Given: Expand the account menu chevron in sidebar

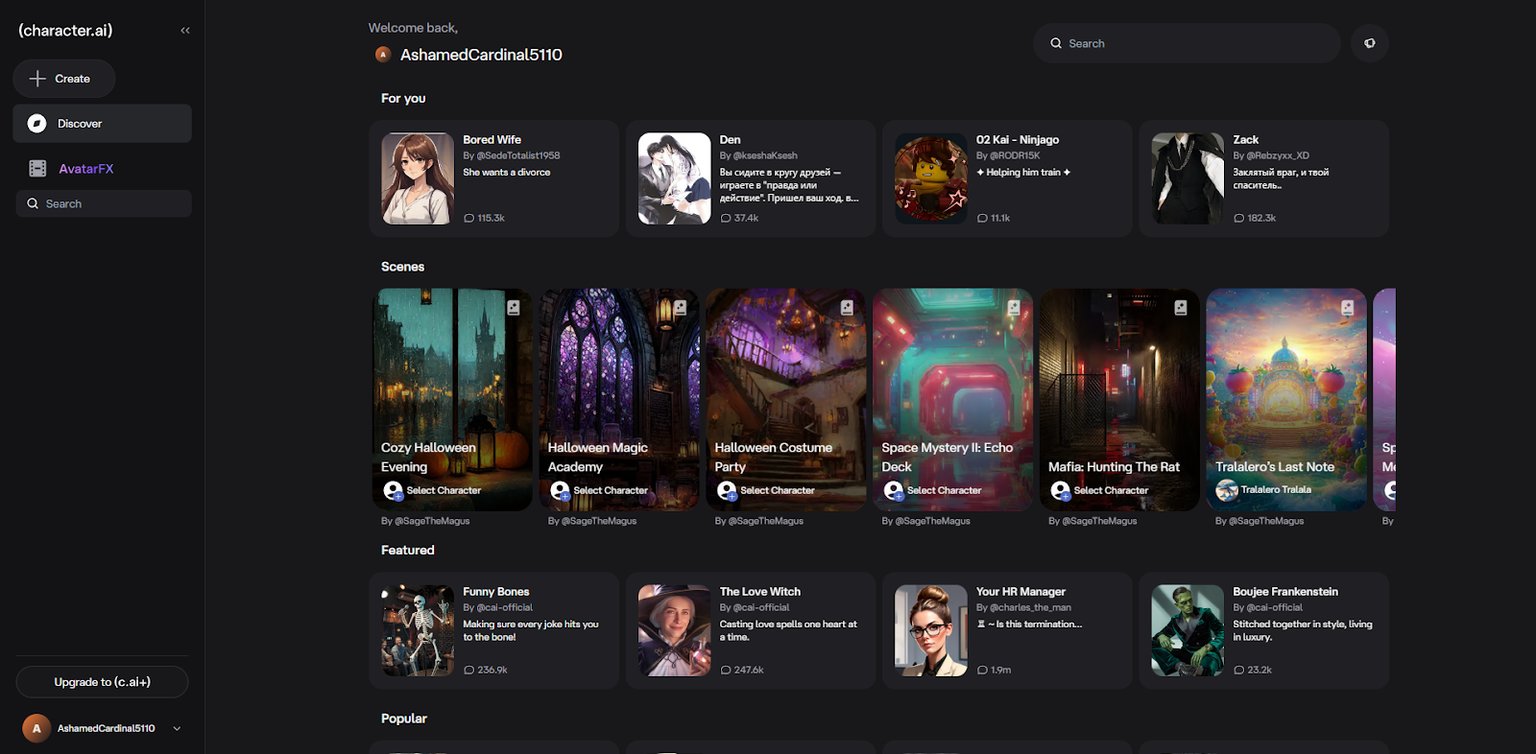Looking at the screenshot, I should [x=177, y=729].
